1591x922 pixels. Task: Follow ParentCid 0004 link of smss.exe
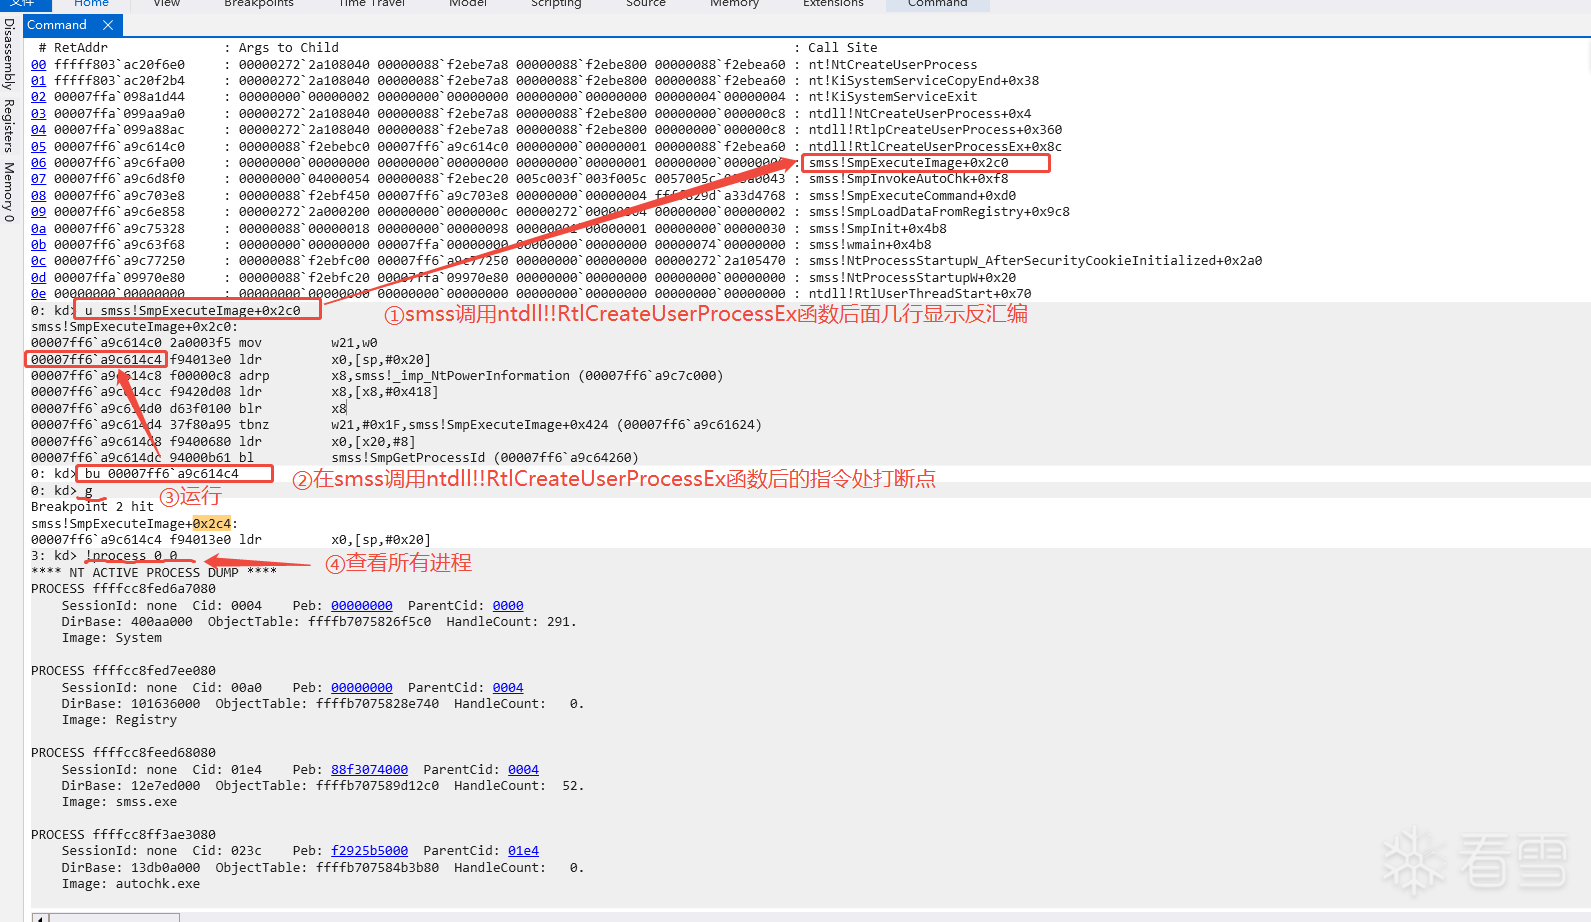pyautogui.click(x=523, y=770)
